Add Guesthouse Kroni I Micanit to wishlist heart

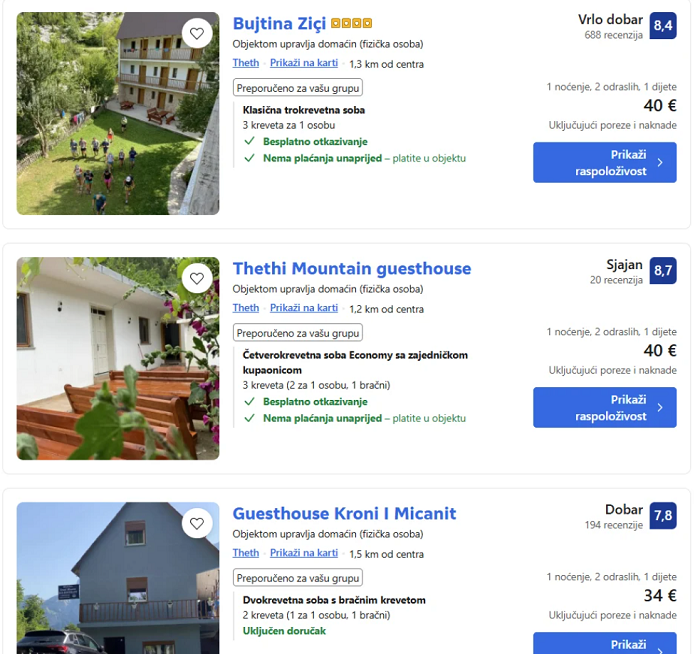click(197, 523)
